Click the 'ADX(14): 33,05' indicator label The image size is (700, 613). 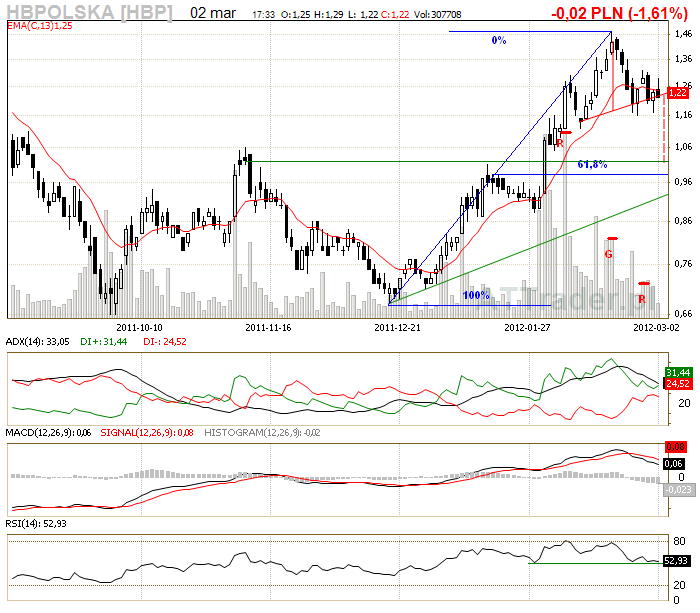pyautogui.click(x=38, y=342)
